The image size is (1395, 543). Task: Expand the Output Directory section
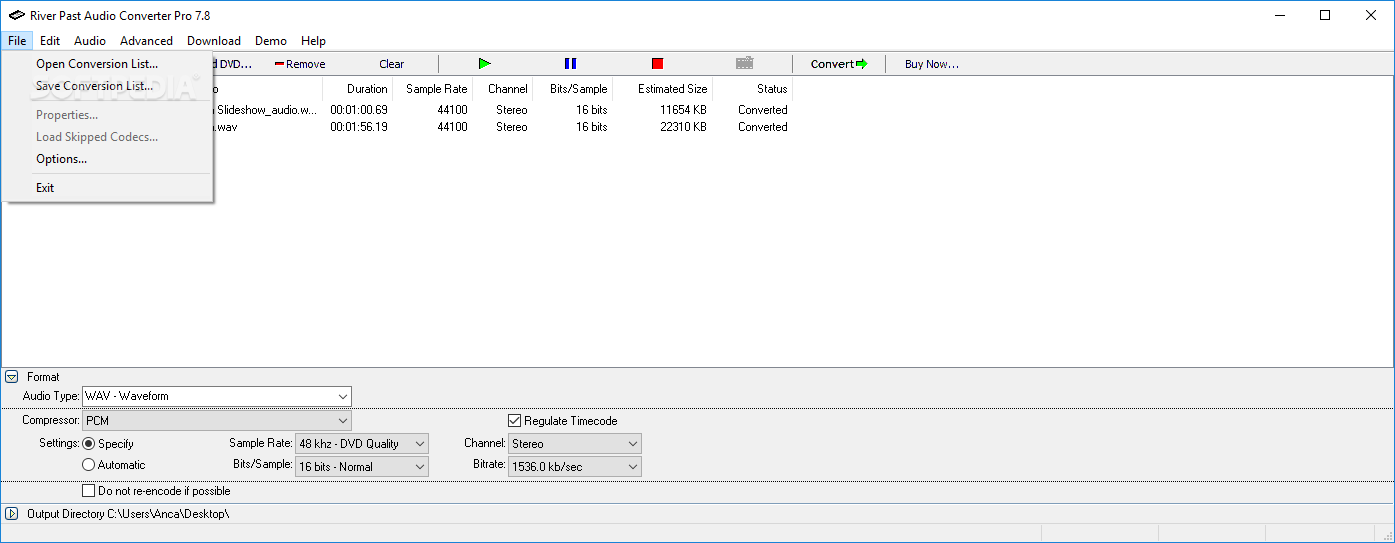tap(12, 514)
